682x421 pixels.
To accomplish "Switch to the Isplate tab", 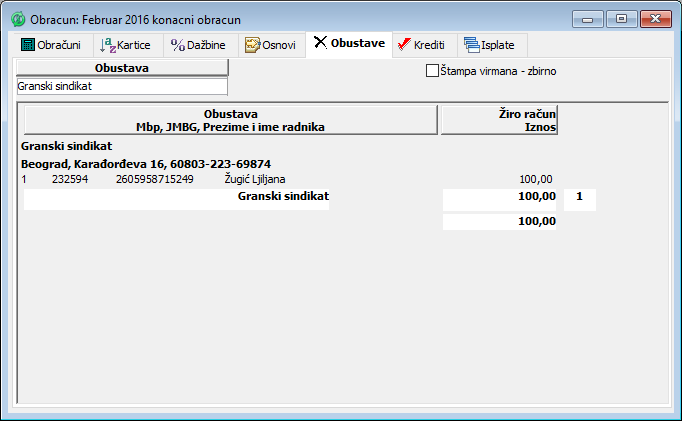I will (x=492, y=45).
